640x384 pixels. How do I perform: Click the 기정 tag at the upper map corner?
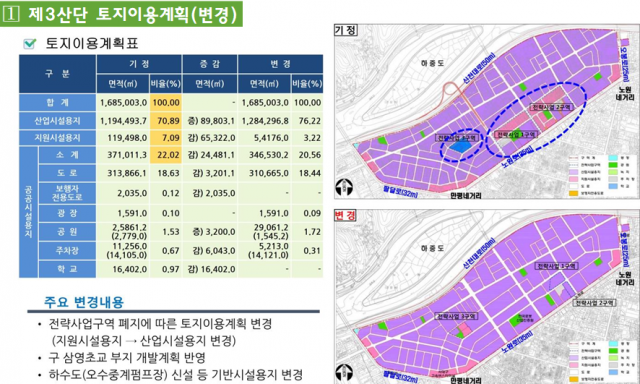coord(346,30)
